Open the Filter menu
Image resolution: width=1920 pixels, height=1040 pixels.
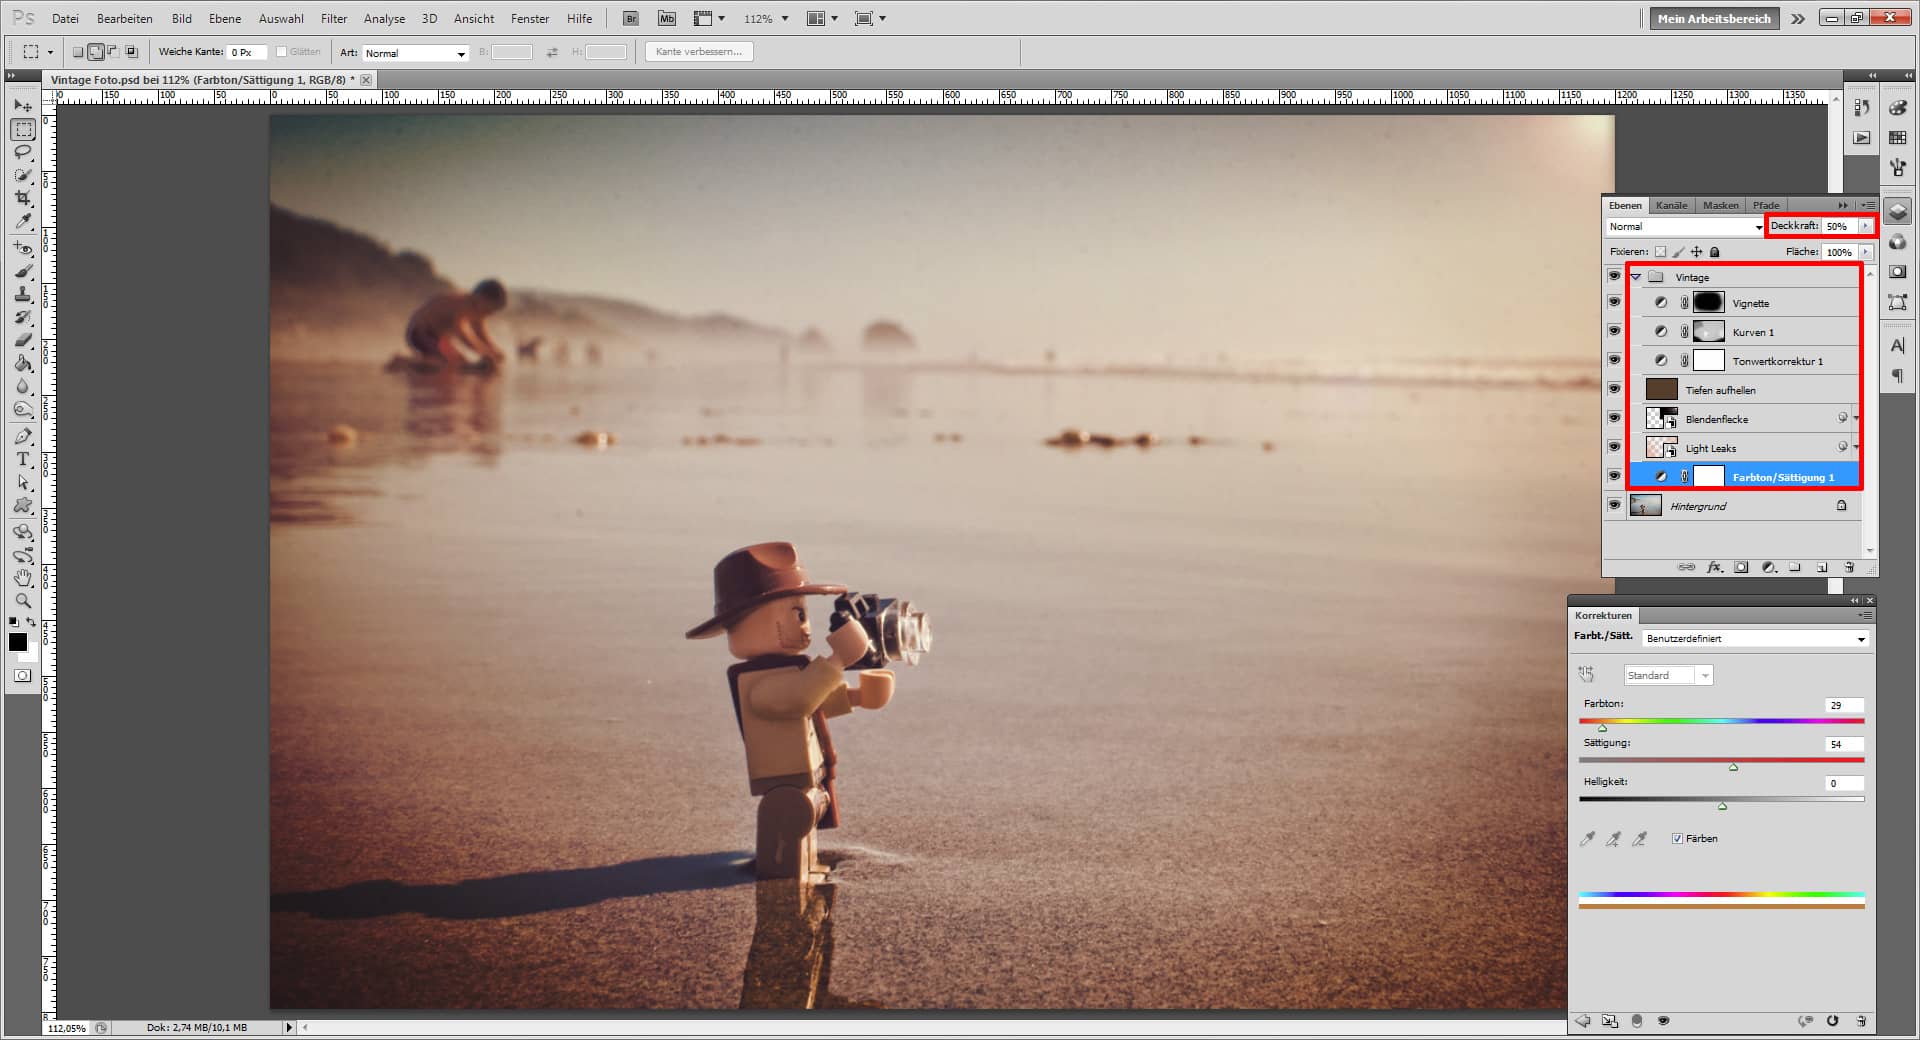click(x=334, y=18)
